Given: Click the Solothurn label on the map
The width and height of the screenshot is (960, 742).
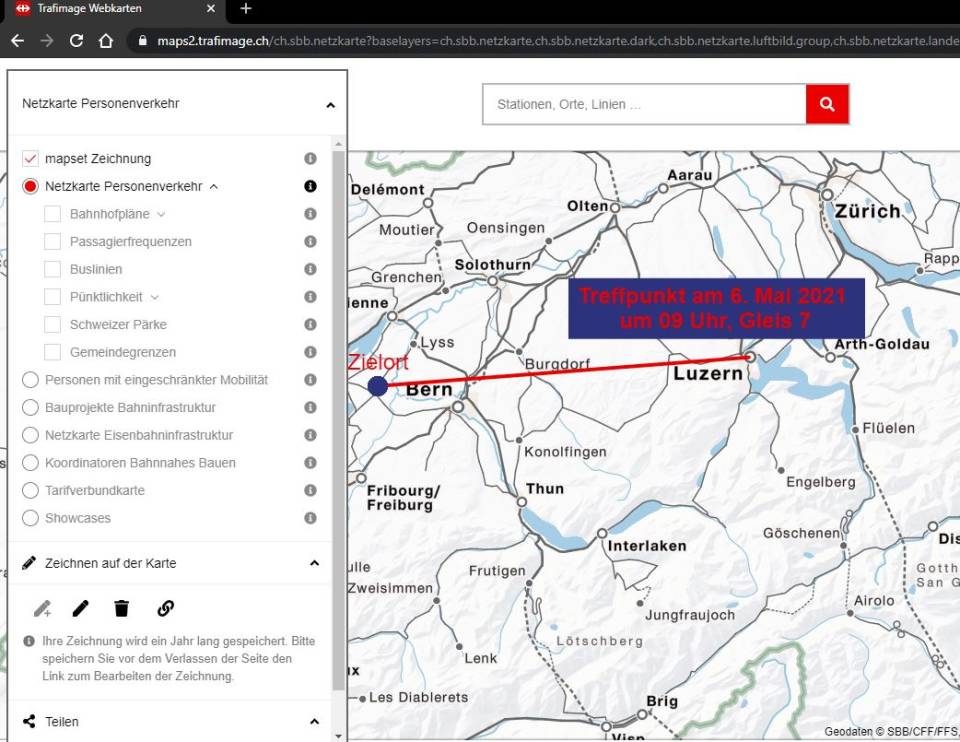Looking at the screenshot, I should pyautogui.click(x=492, y=264).
